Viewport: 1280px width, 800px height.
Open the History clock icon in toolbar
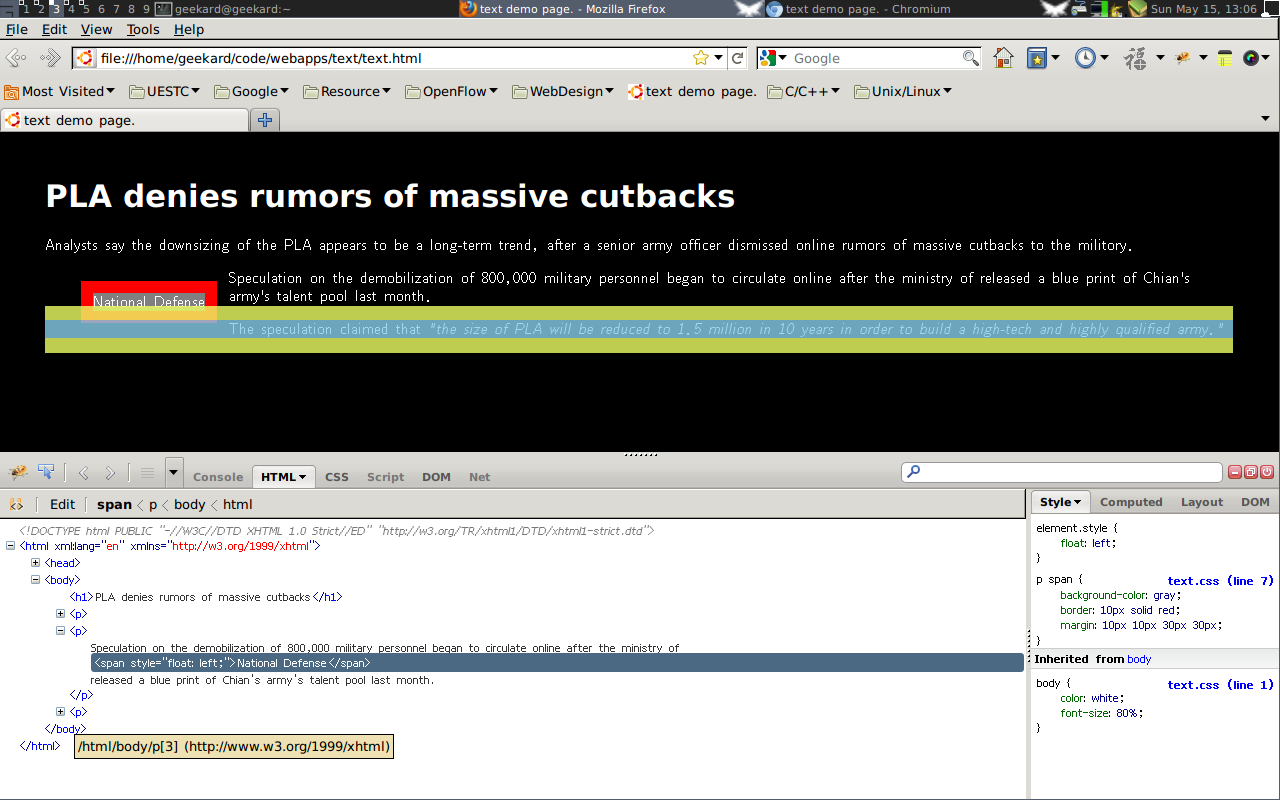(1085, 58)
